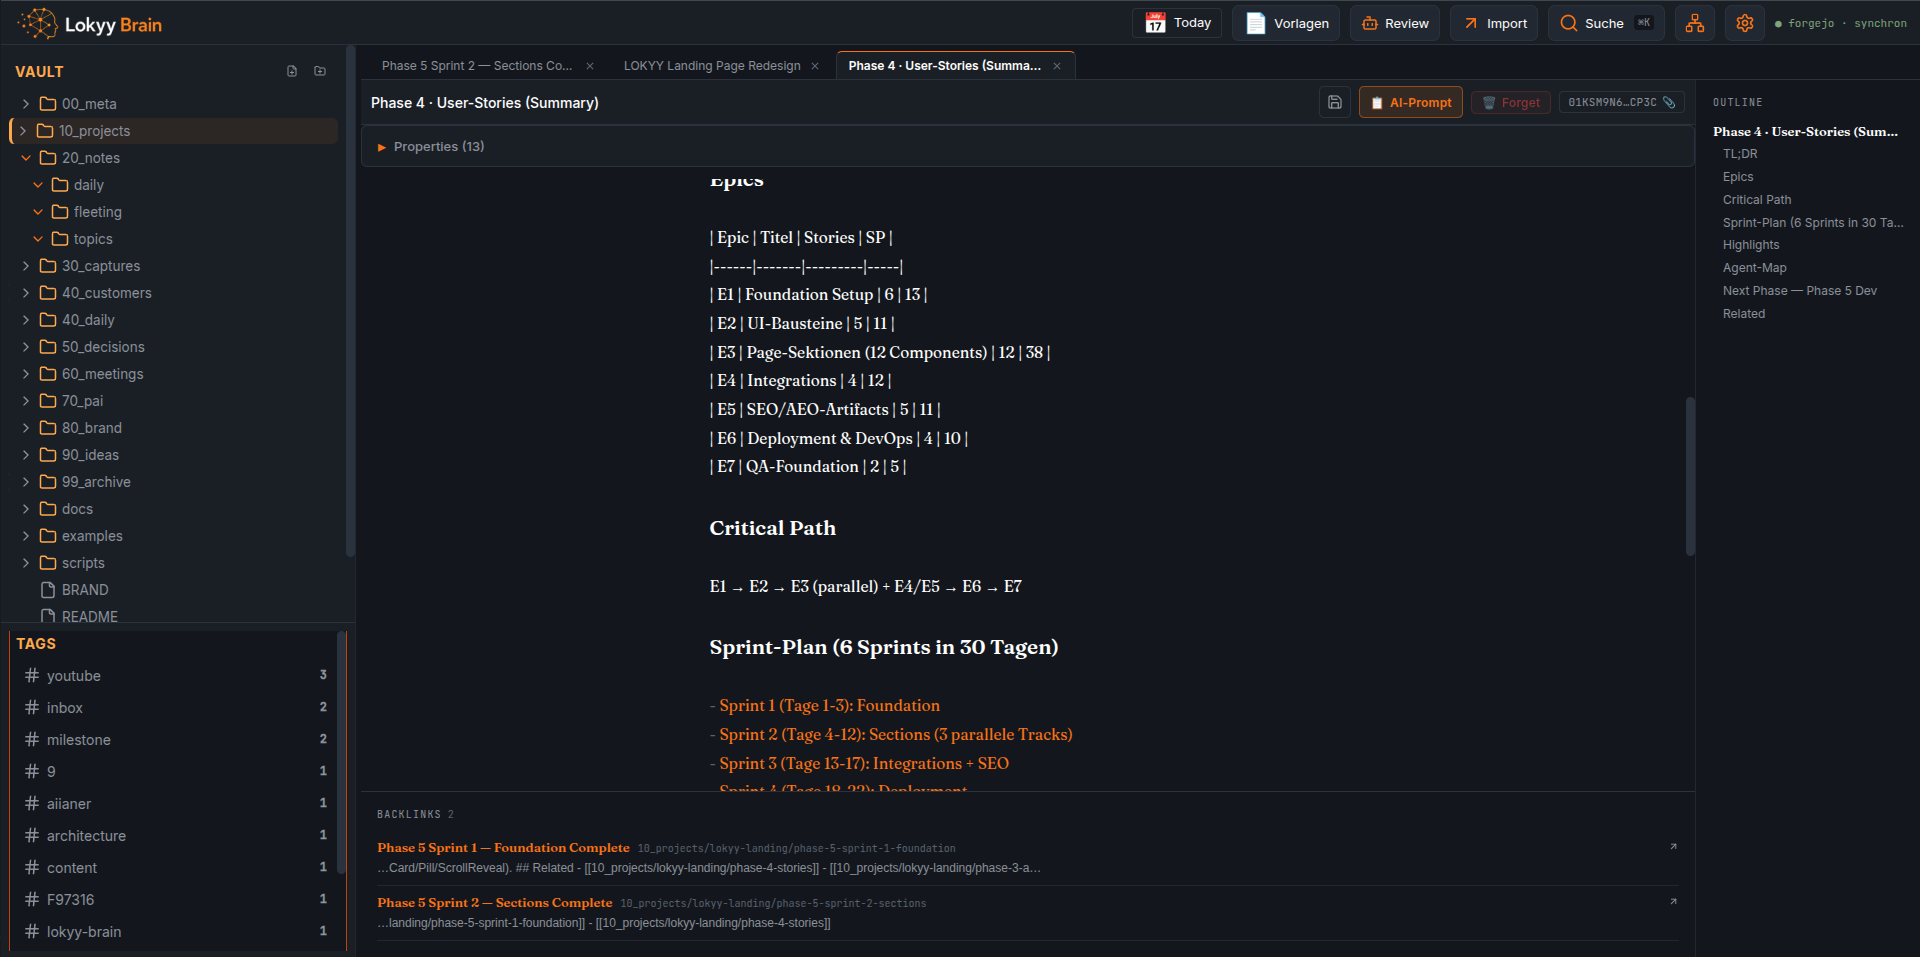Open Sprint 2 backlink external arrow icon
Screen dimensions: 1920x957
(x=1673, y=902)
